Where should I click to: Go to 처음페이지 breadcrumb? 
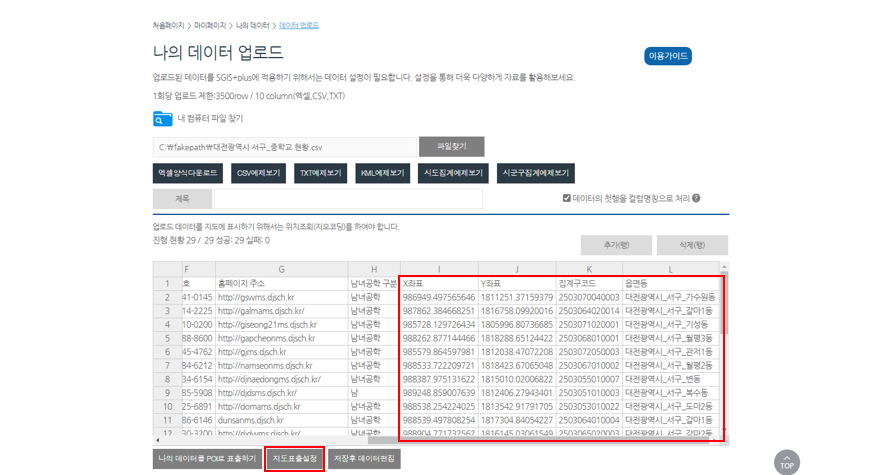click(x=169, y=25)
